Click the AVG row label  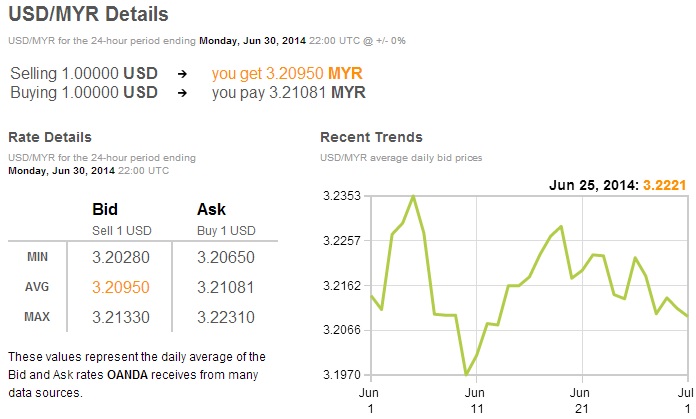tap(37, 287)
